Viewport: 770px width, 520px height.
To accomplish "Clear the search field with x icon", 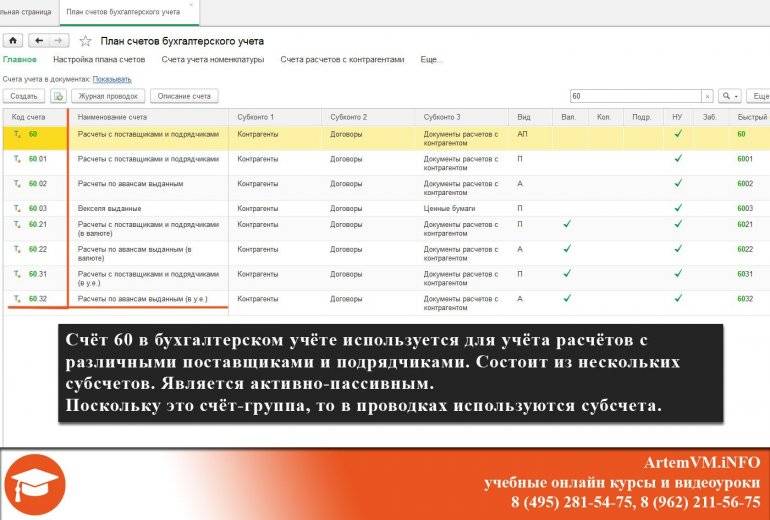I will click(x=707, y=96).
